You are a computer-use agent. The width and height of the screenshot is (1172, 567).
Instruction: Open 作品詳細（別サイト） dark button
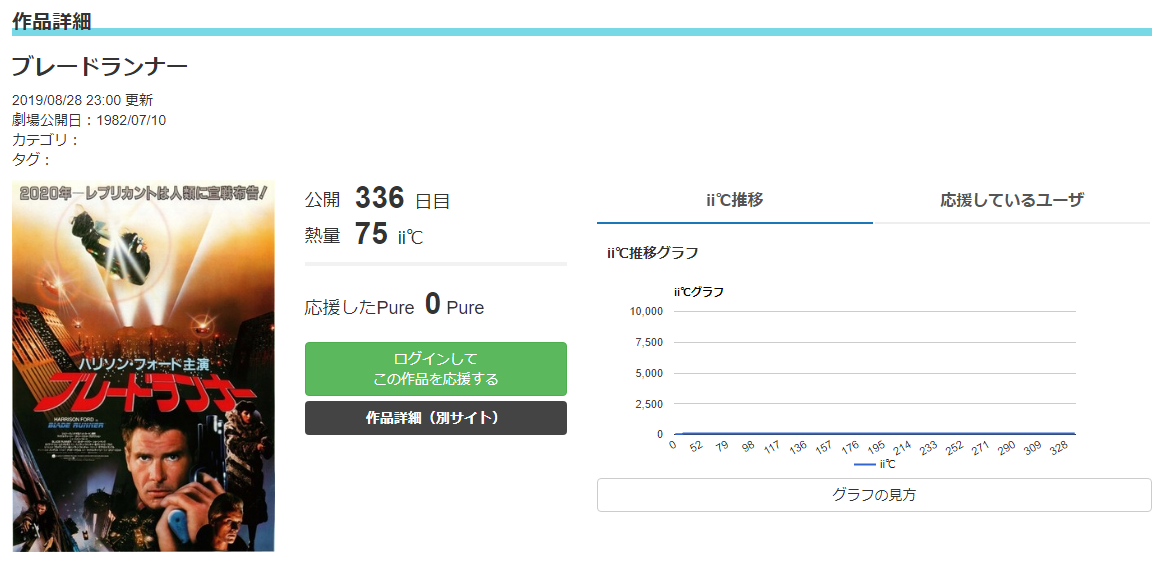[x=435, y=418]
